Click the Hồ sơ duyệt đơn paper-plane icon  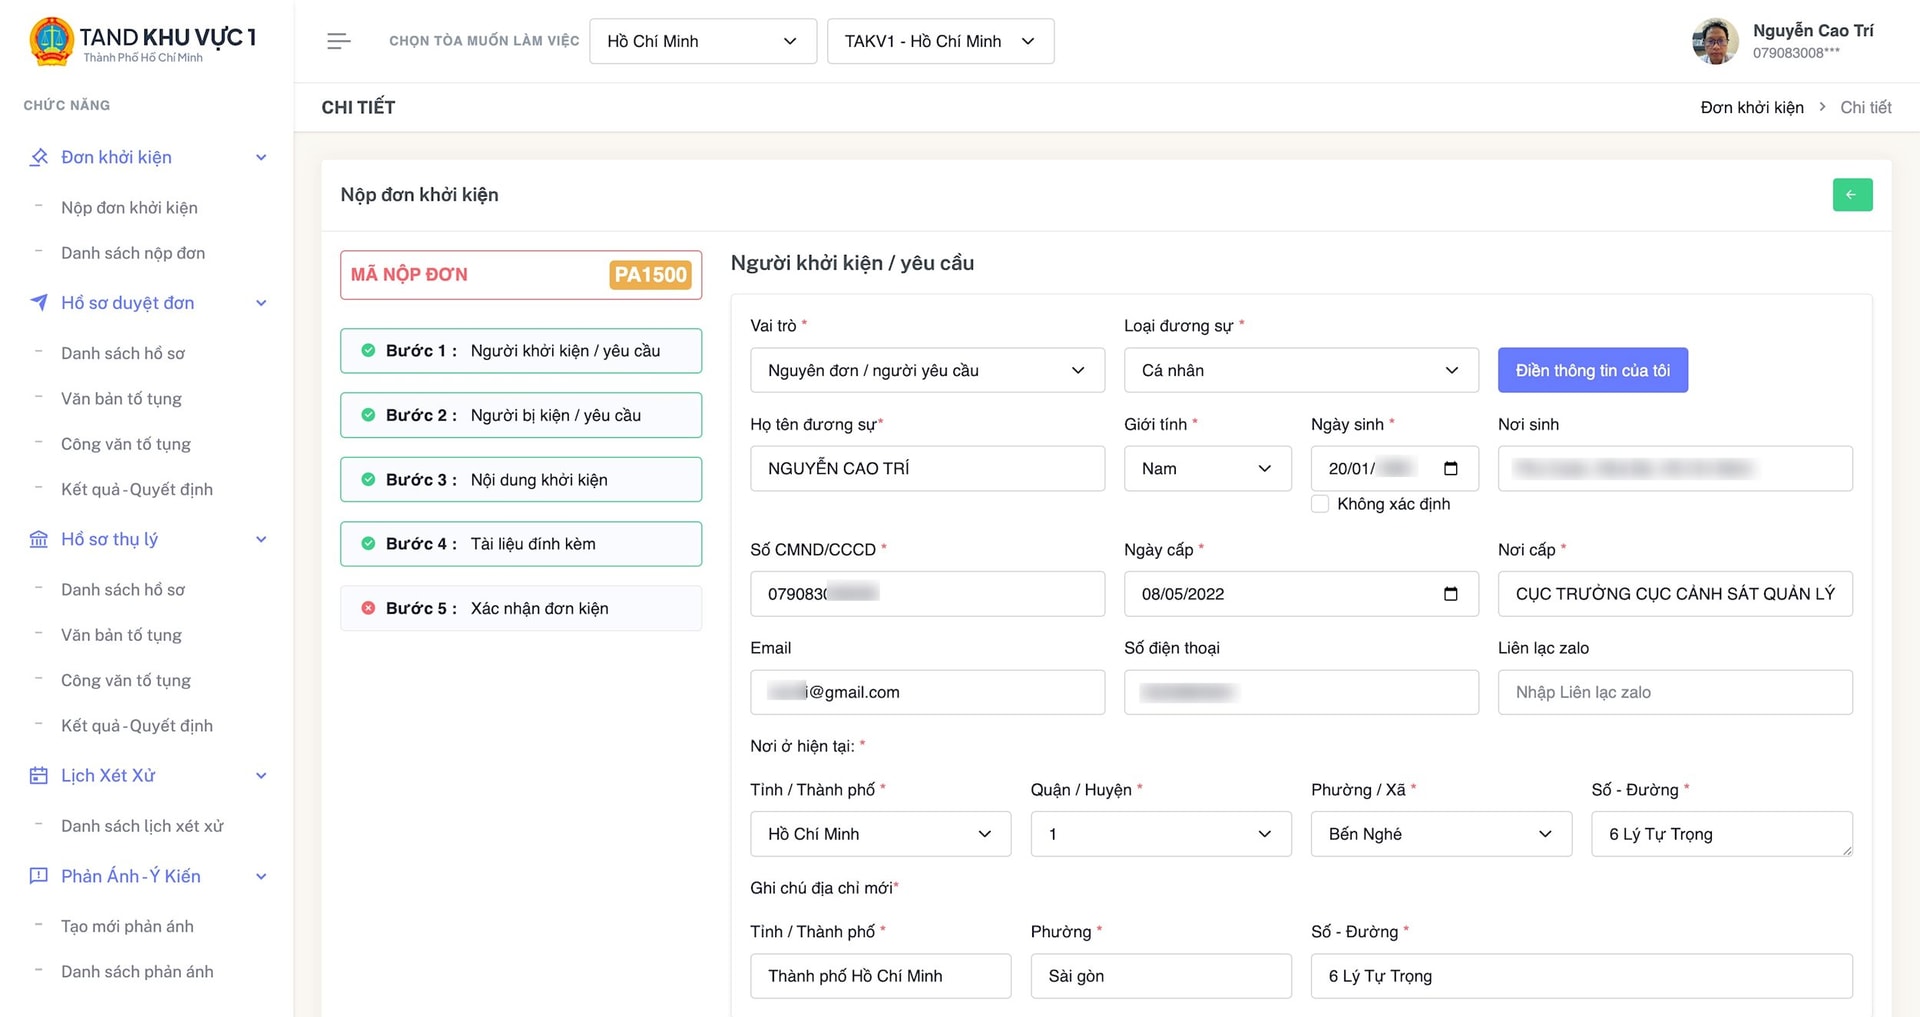click(x=39, y=302)
